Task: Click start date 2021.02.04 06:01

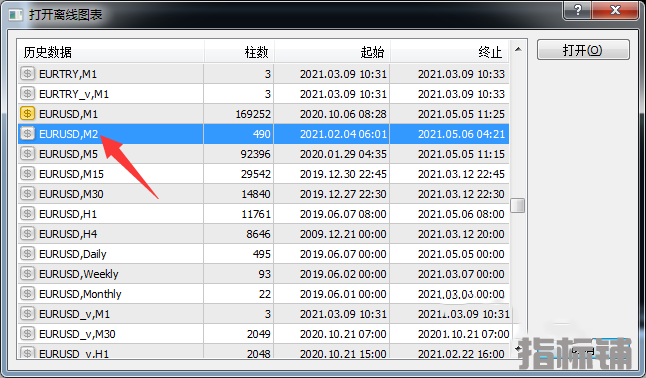Action: point(343,134)
